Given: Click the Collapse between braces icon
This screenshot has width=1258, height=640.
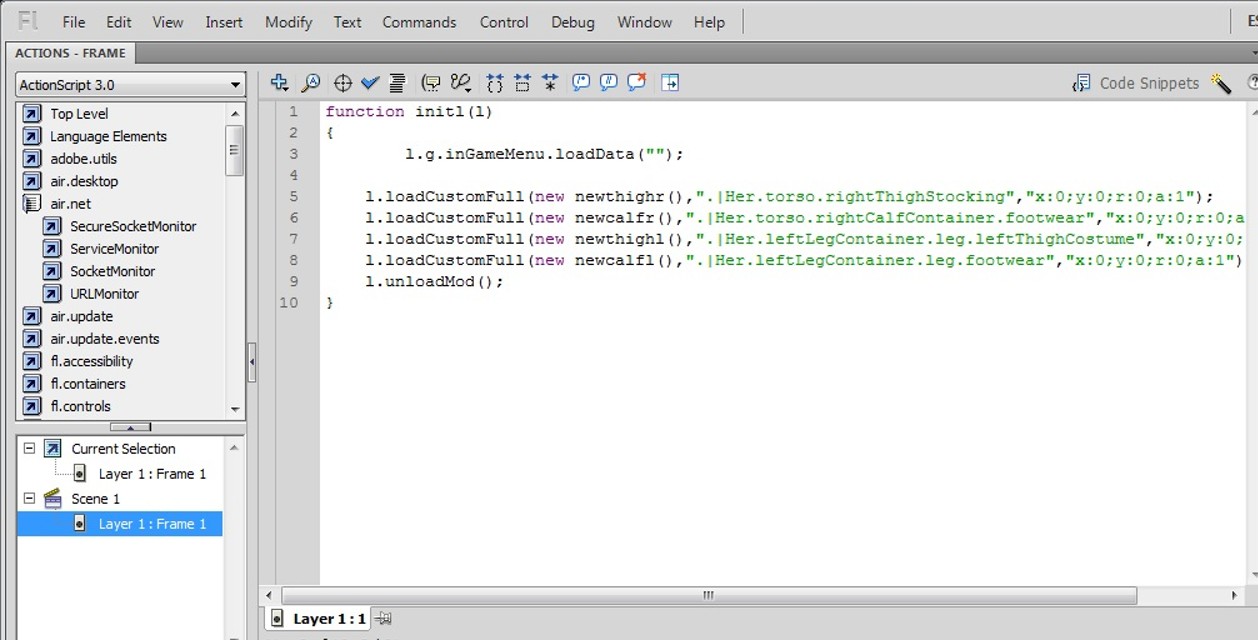Looking at the screenshot, I should click(494, 83).
